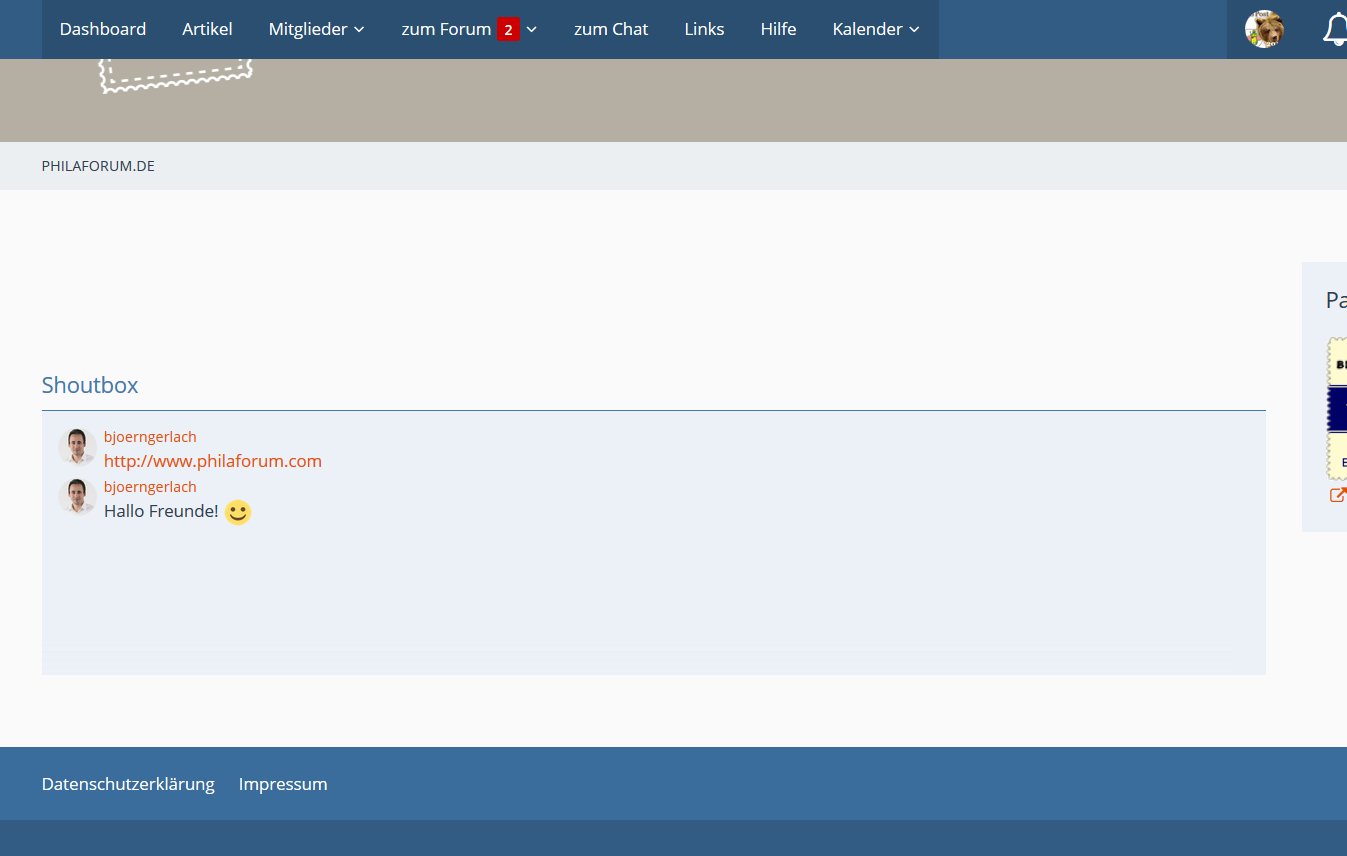Open the Artikel menu item
Viewport: 1347px width, 856px height.
[207, 29]
